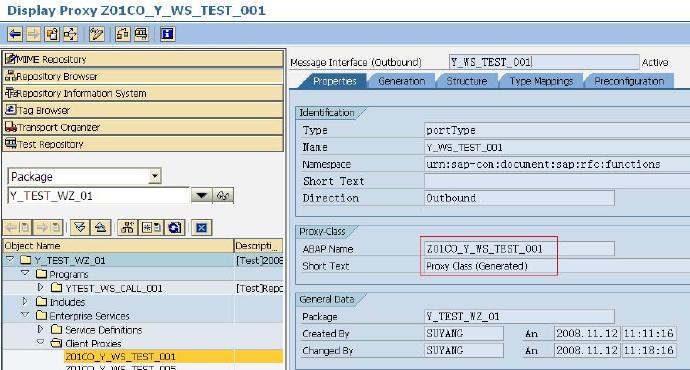The image size is (690, 370).
Task: Click Superior Object List icon above the tree
Action: [x=128, y=227]
